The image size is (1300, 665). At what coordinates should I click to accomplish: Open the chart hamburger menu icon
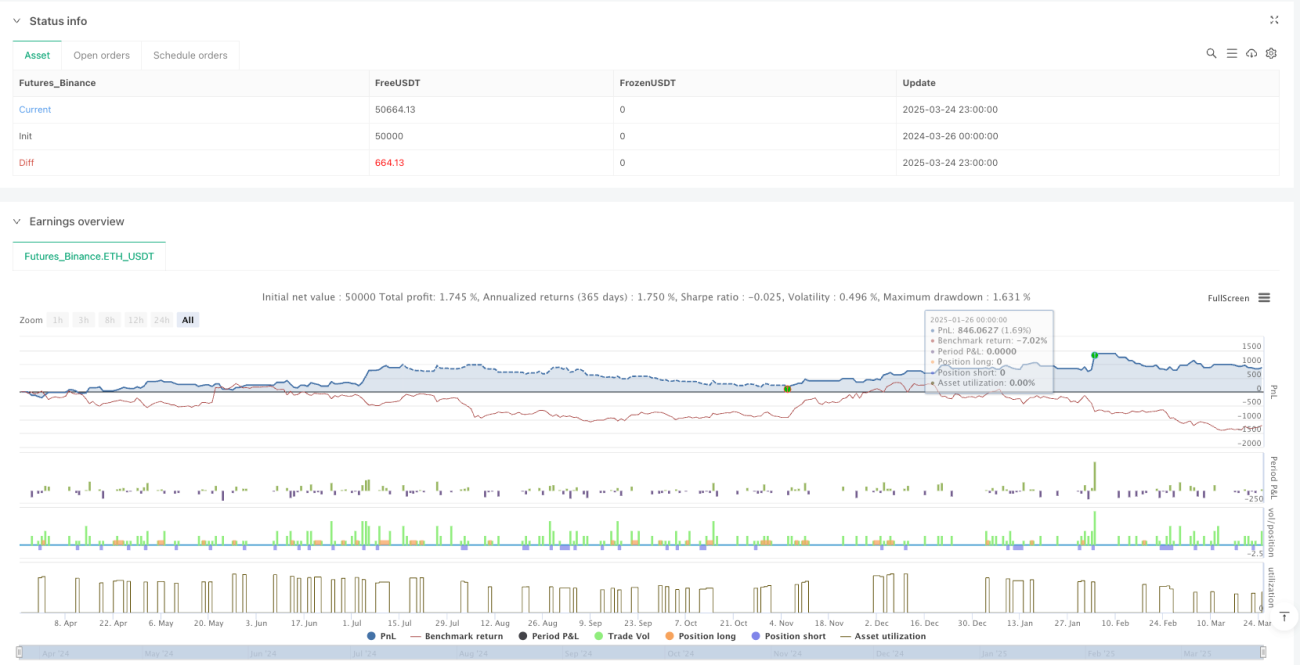(x=1264, y=298)
